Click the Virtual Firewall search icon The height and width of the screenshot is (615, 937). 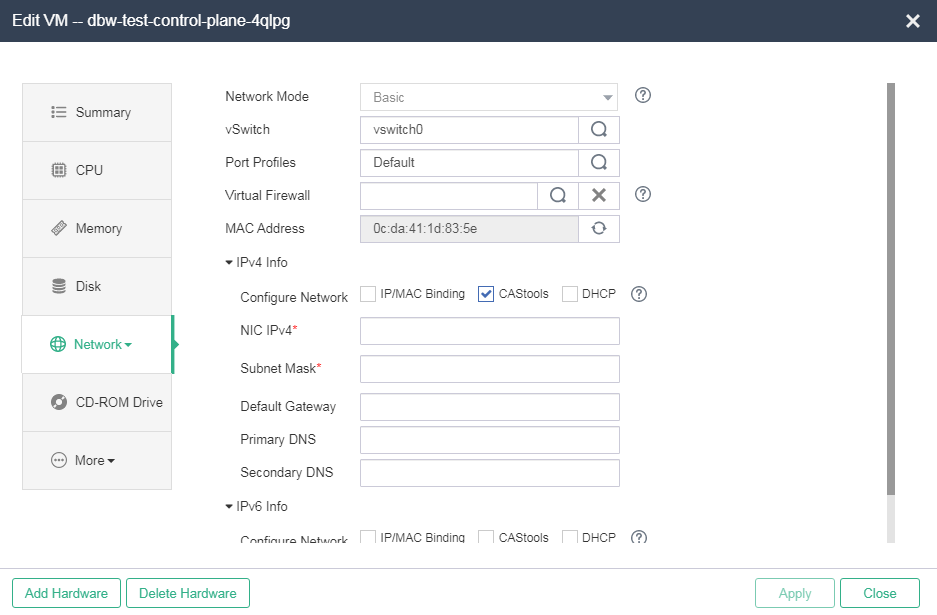pyautogui.click(x=558, y=195)
